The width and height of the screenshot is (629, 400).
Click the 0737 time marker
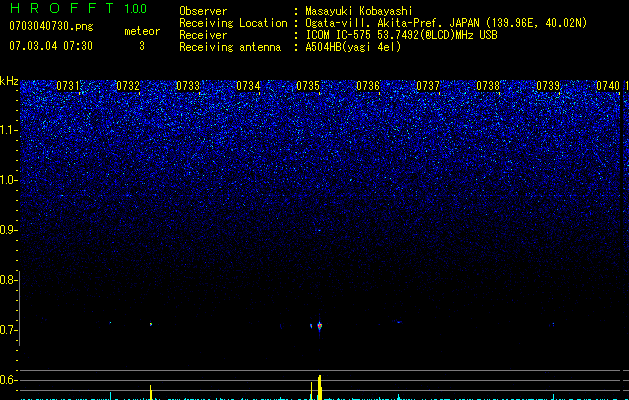pos(428,86)
